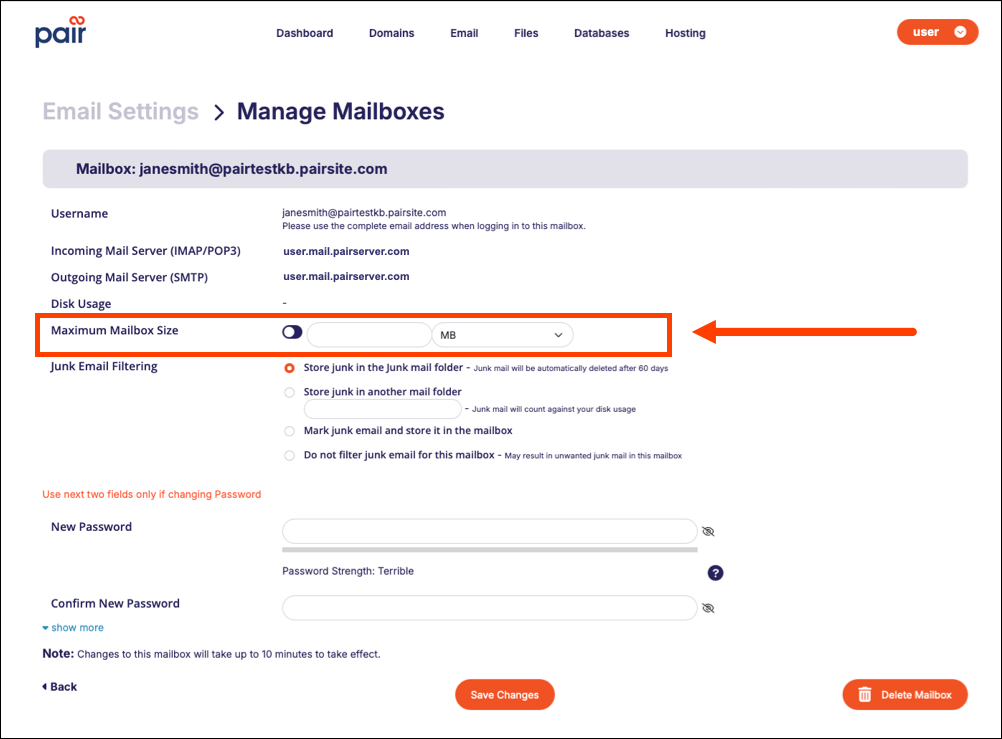Click the changing Password warning text

[x=152, y=494]
